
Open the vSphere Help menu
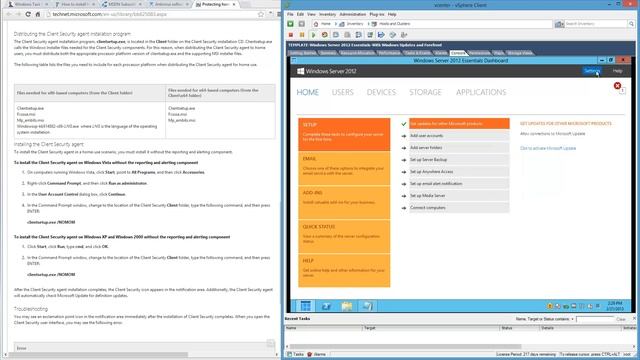click(392, 14)
